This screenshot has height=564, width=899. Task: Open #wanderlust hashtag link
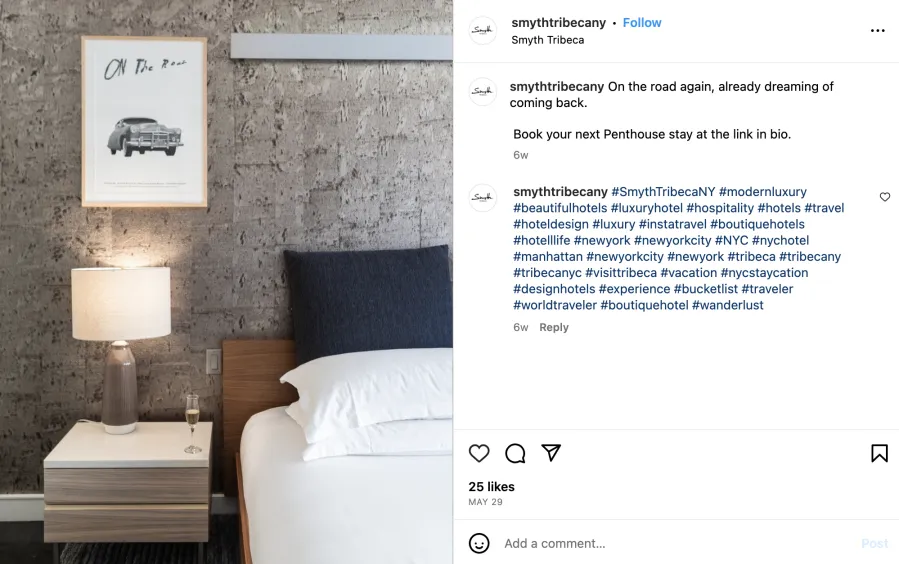coord(728,306)
